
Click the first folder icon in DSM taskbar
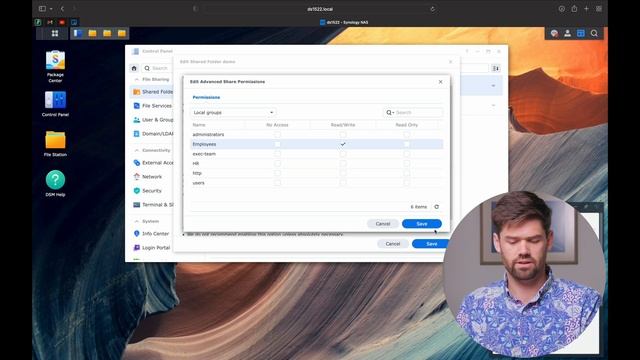click(93, 33)
